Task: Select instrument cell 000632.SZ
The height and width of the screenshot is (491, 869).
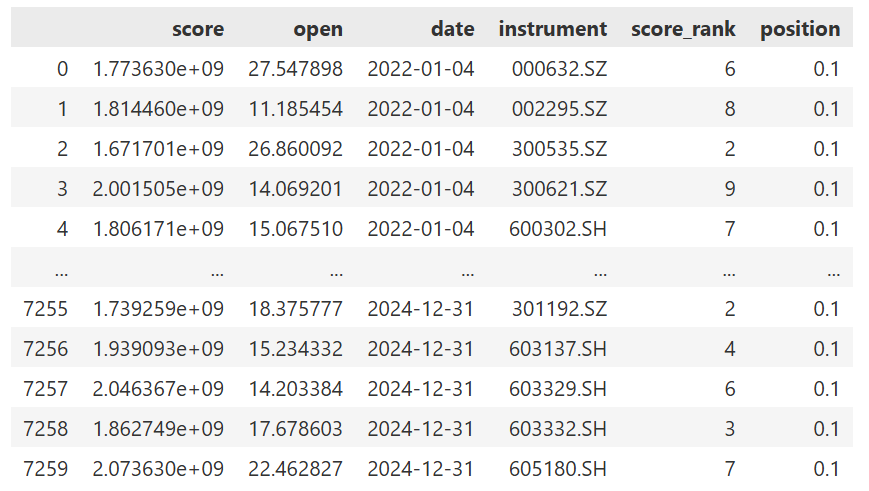Action: point(559,69)
